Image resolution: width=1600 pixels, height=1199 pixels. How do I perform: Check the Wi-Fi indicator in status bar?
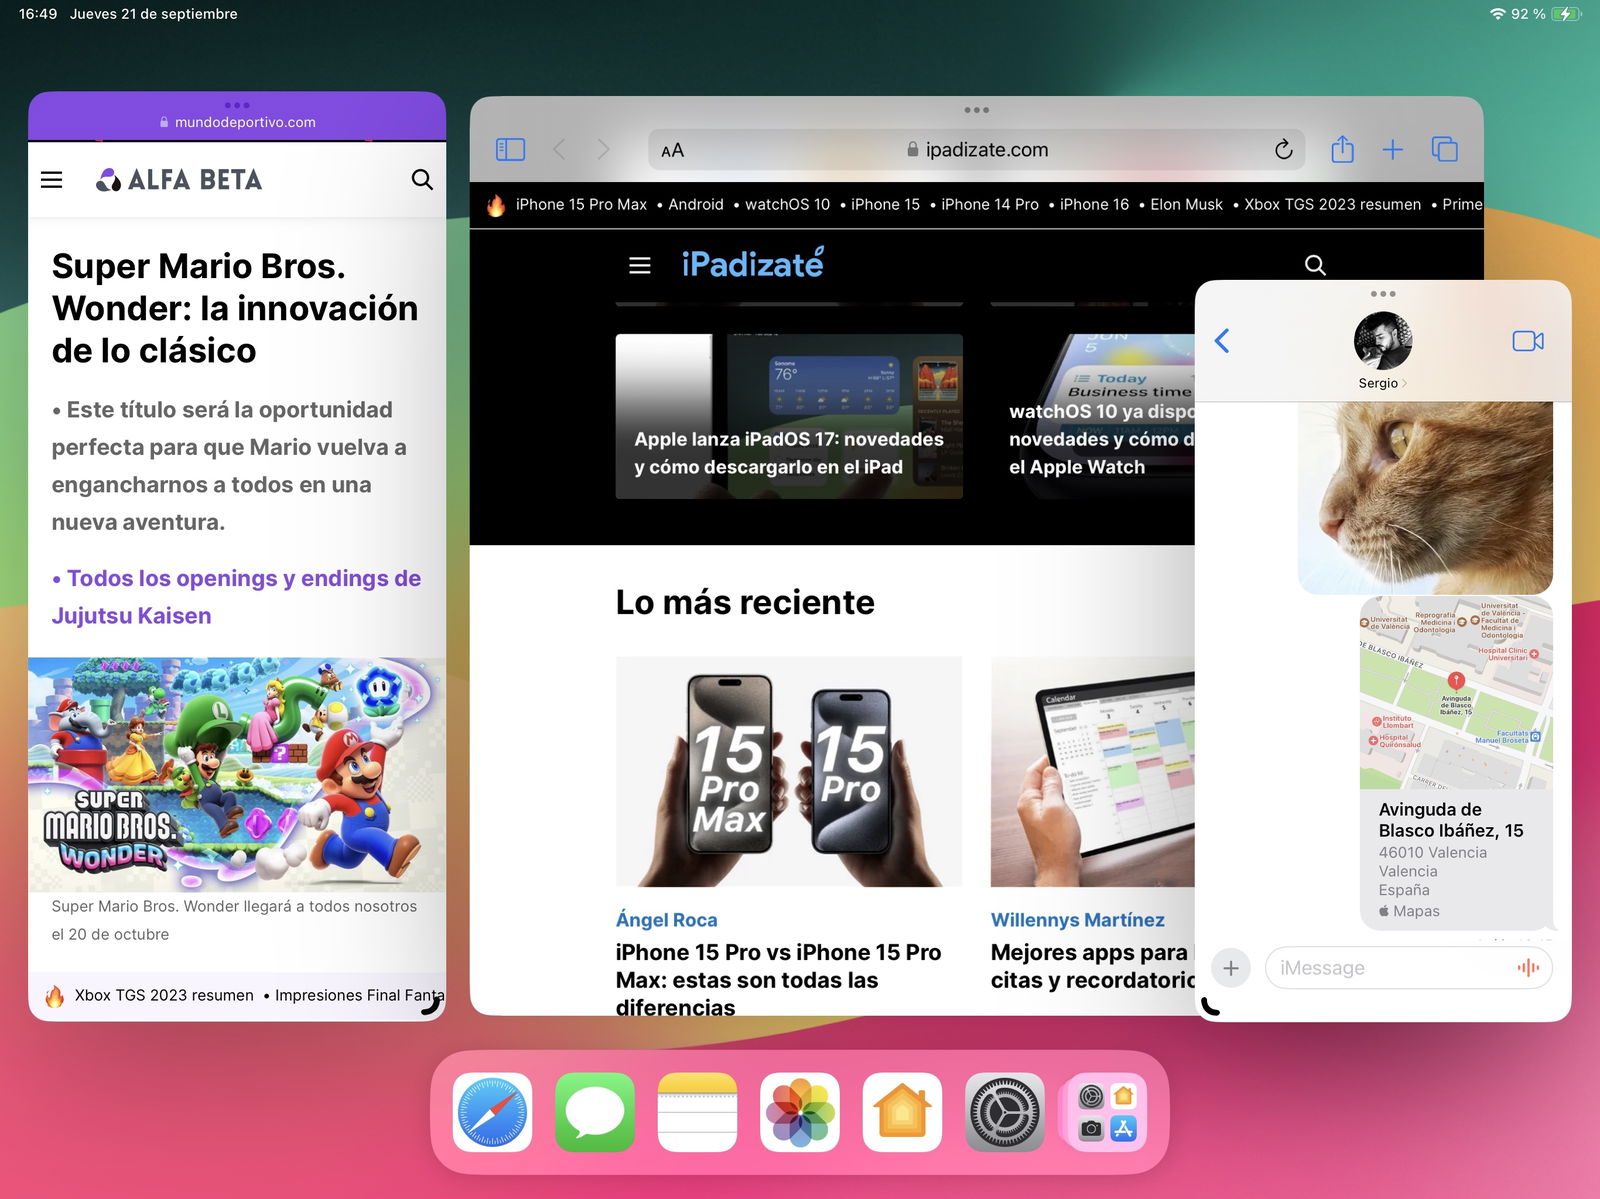(1497, 14)
